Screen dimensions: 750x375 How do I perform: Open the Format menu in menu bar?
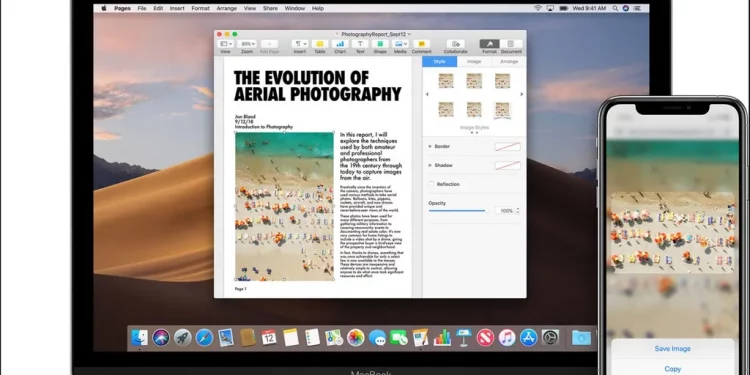[x=200, y=8]
